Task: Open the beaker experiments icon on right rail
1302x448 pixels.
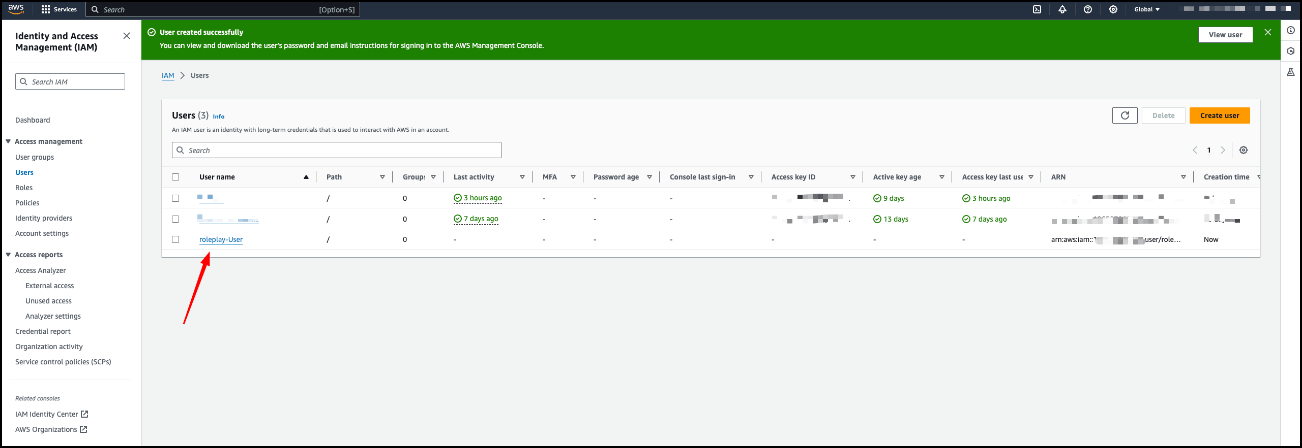Action: 1290,71
